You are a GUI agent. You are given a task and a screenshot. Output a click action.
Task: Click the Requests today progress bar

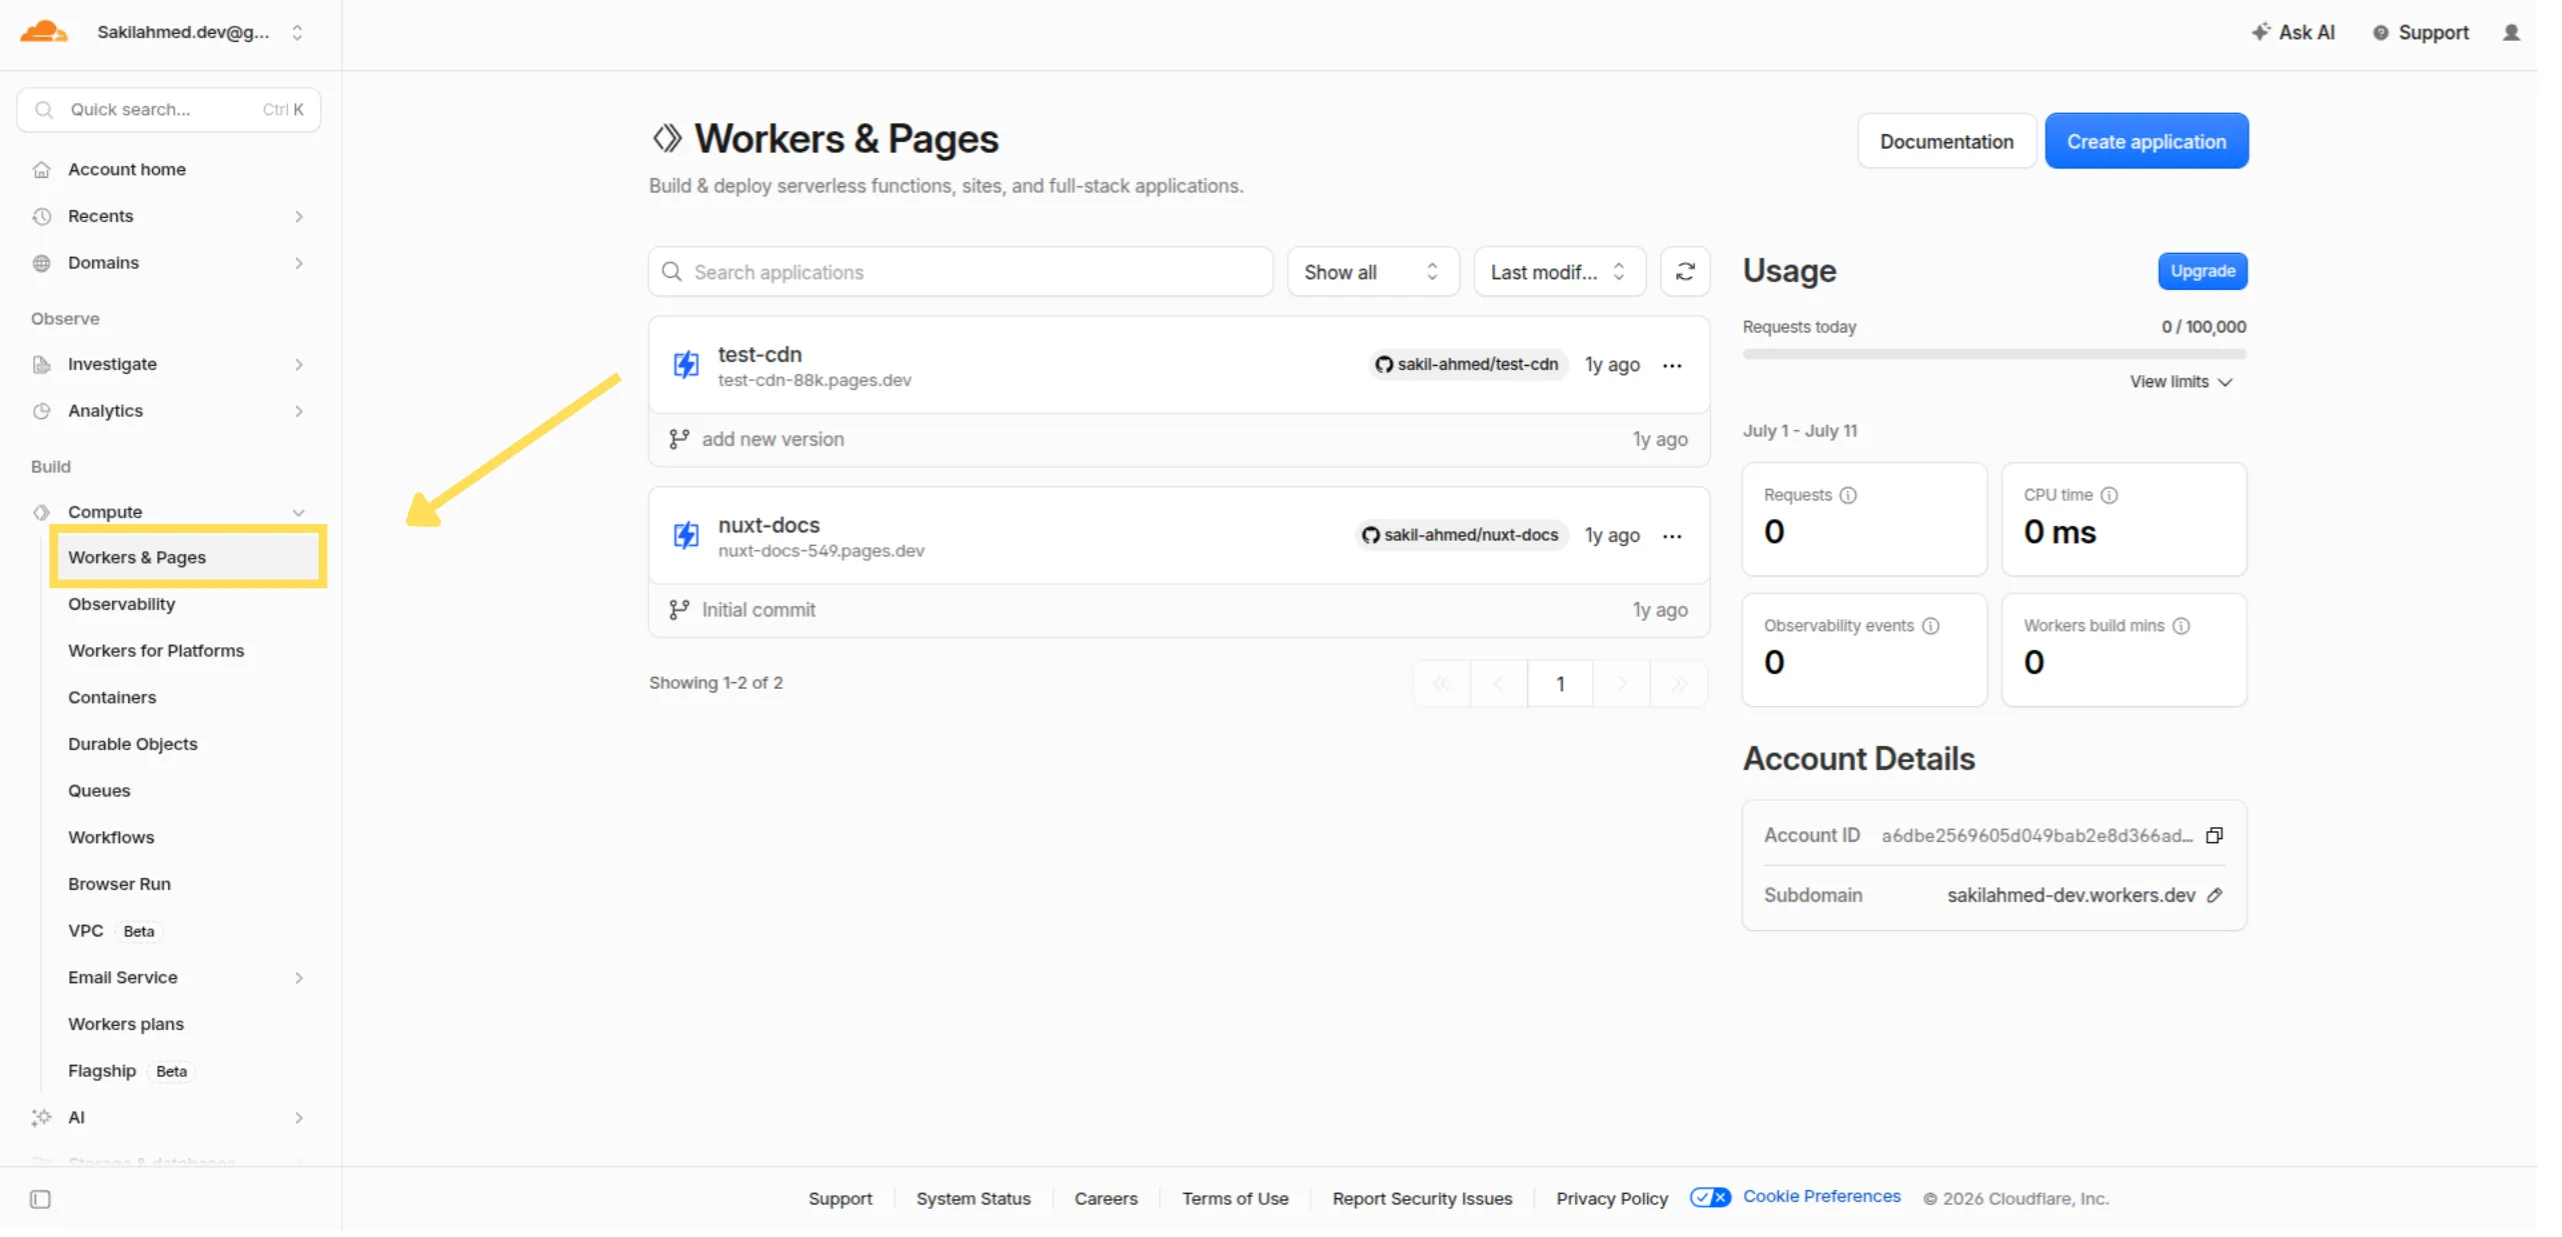pos(1993,355)
